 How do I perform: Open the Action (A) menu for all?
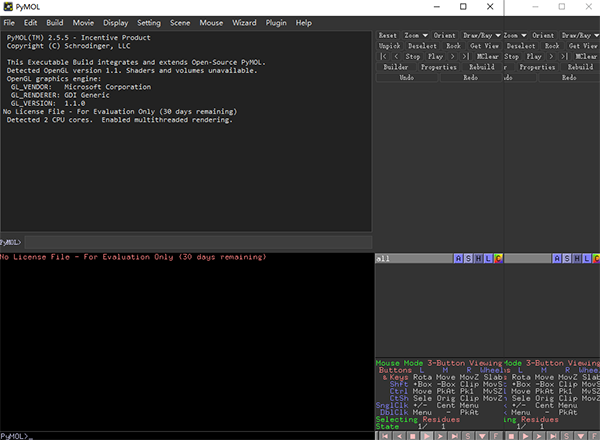coord(459,258)
